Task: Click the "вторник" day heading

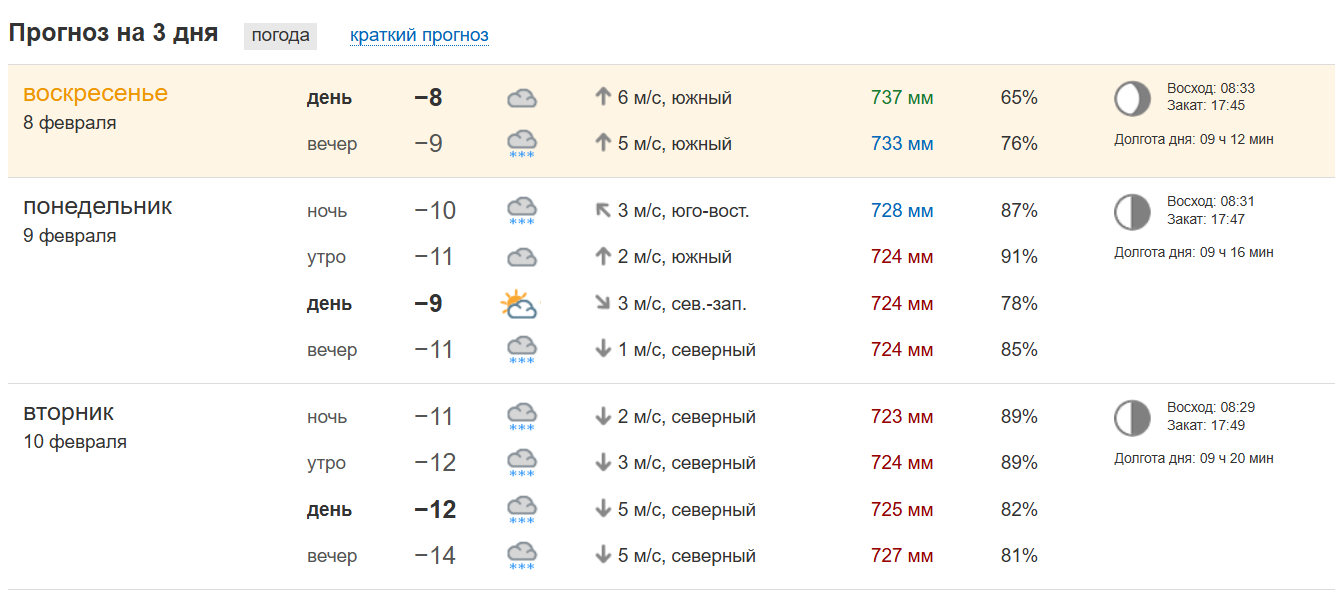Action: point(68,412)
